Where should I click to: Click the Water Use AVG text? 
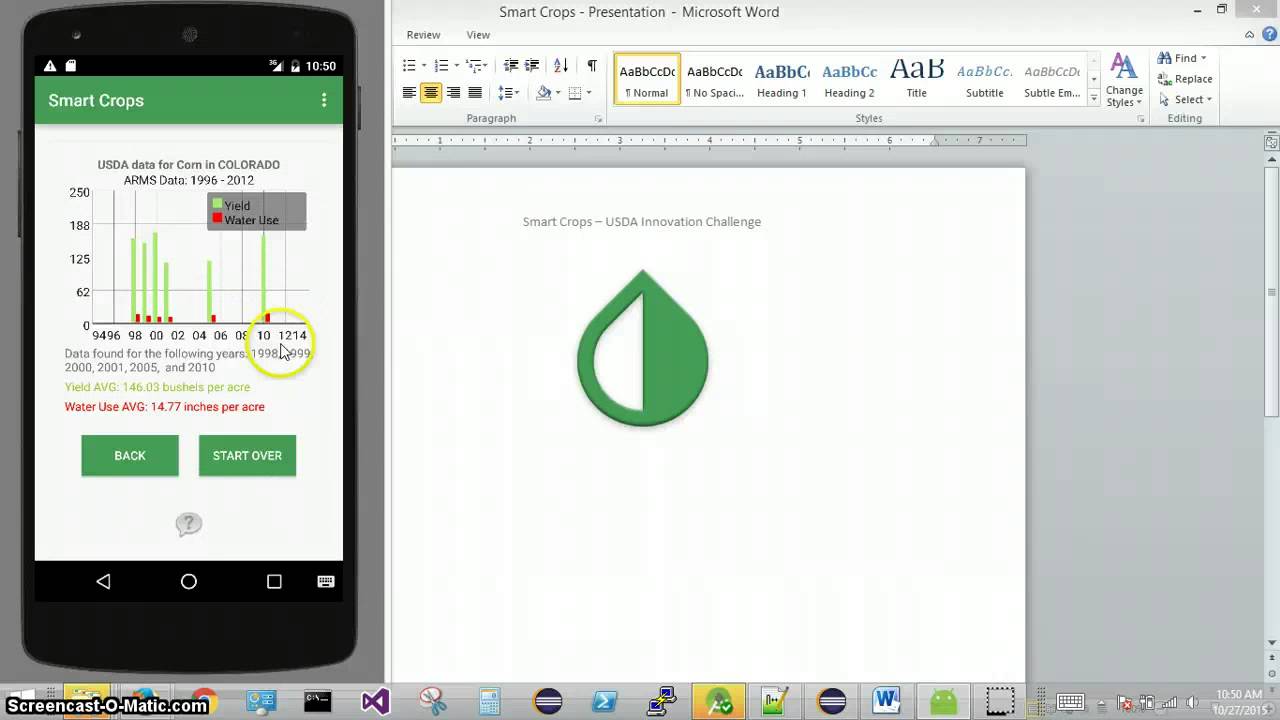pos(165,407)
